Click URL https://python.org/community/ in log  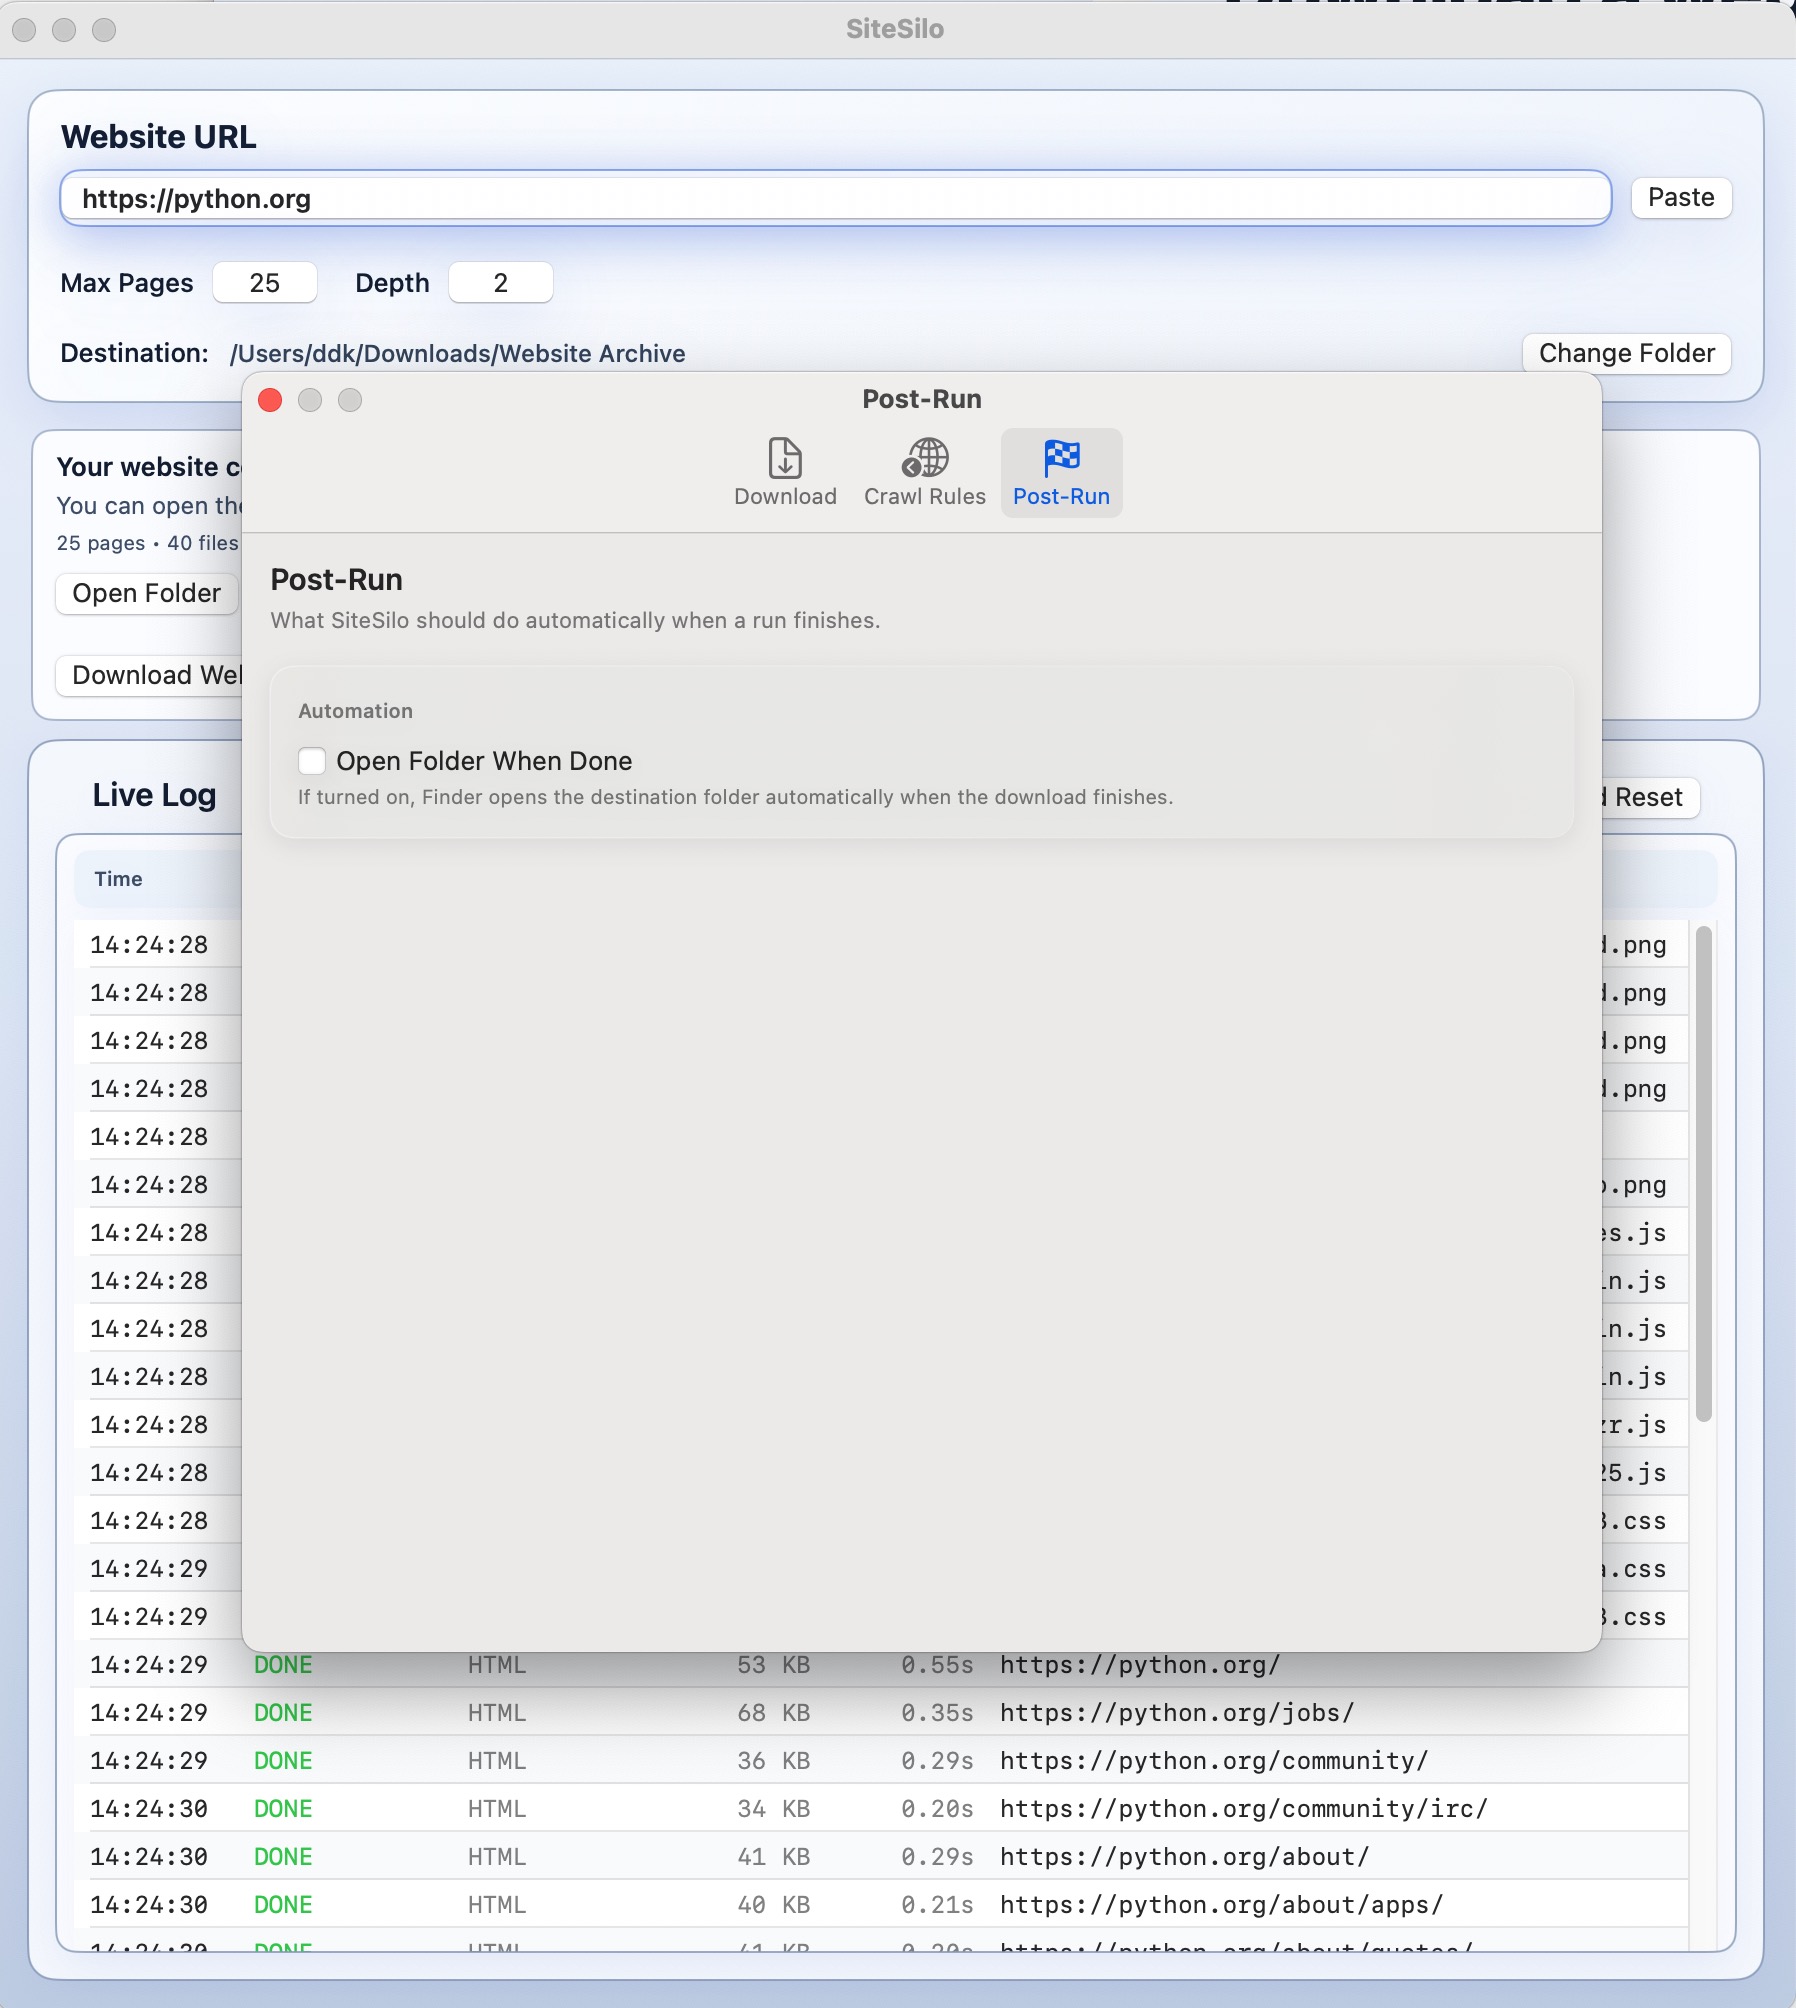click(1214, 1761)
